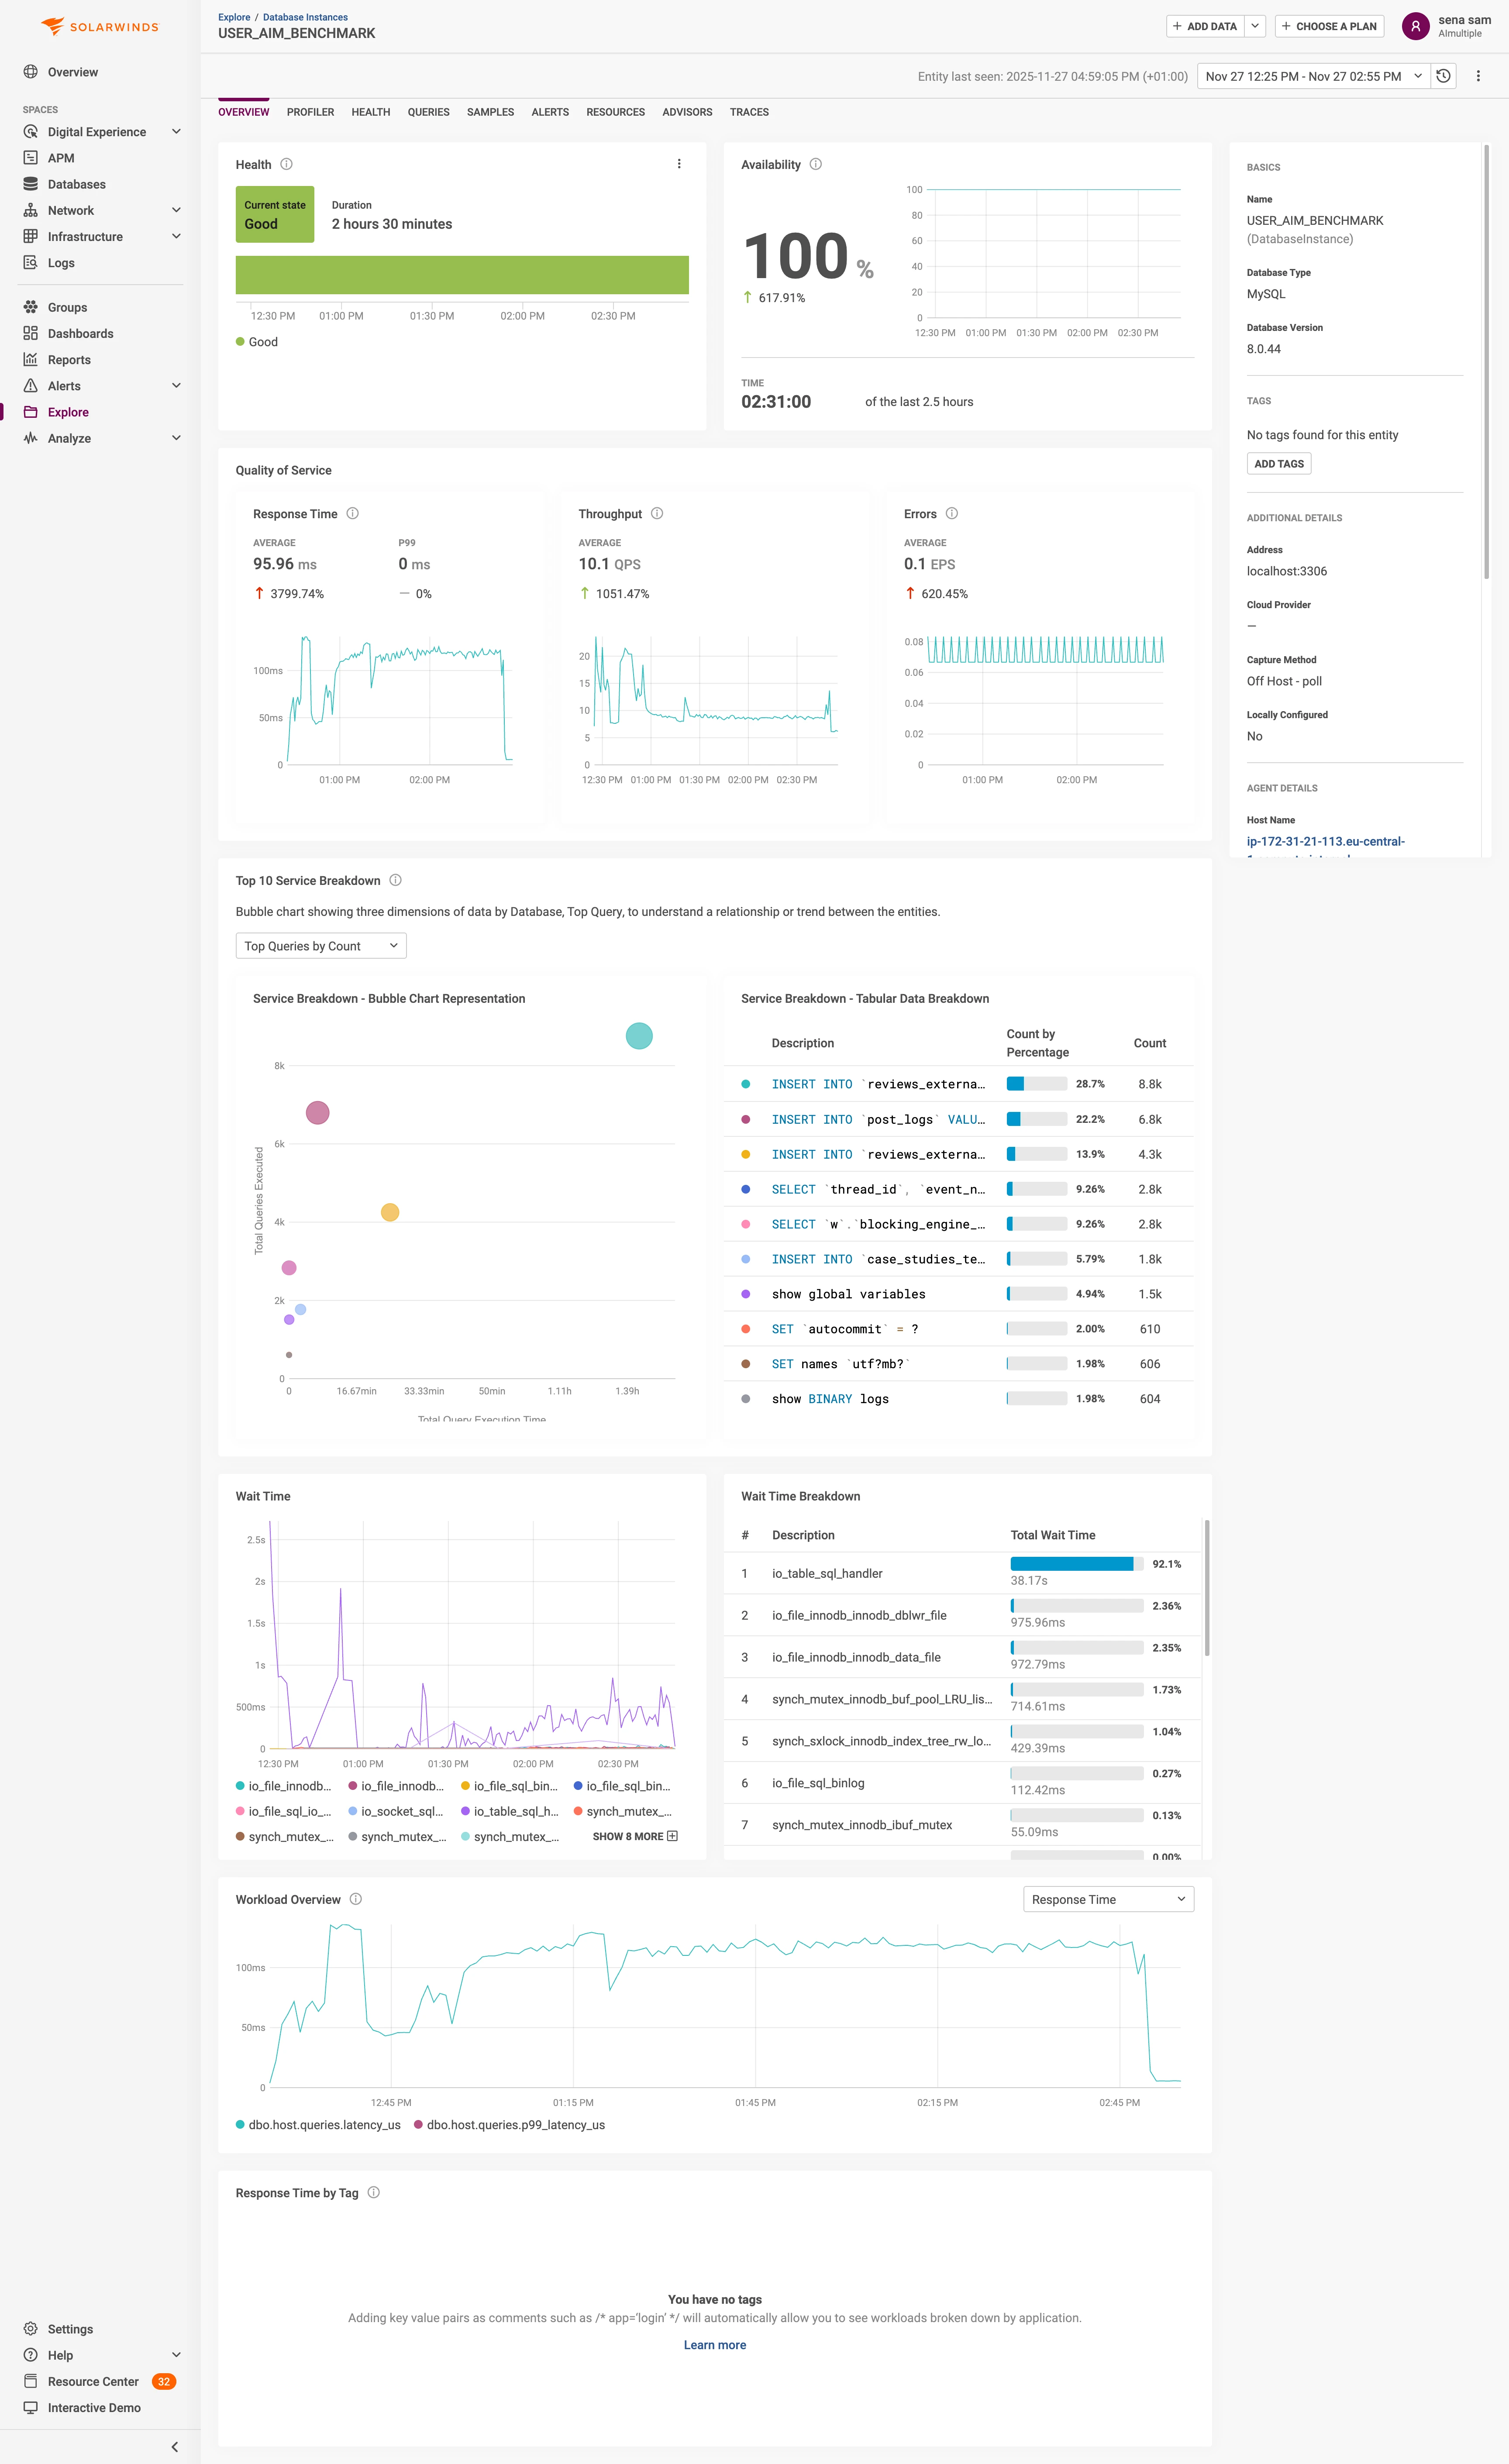
Task: Toggle dbo.host.queries.latency_us legend series
Action: [x=318, y=2125]
